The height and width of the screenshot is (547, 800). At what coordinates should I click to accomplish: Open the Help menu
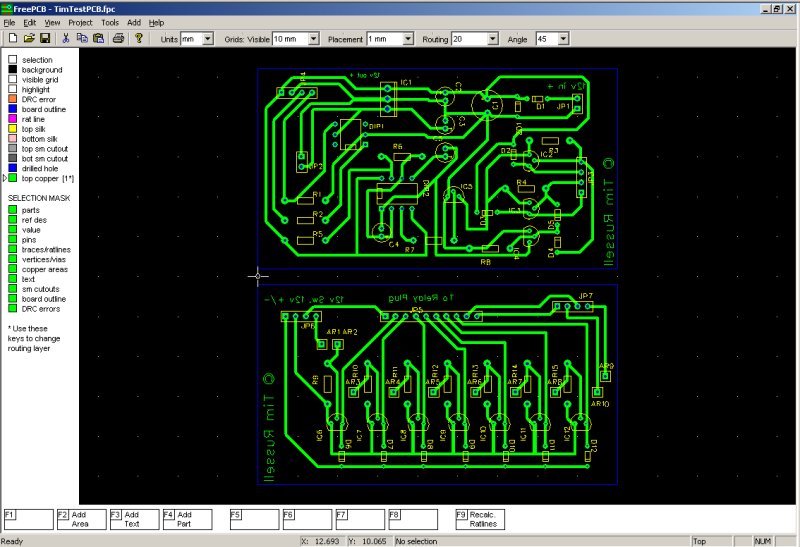[156, 22]
